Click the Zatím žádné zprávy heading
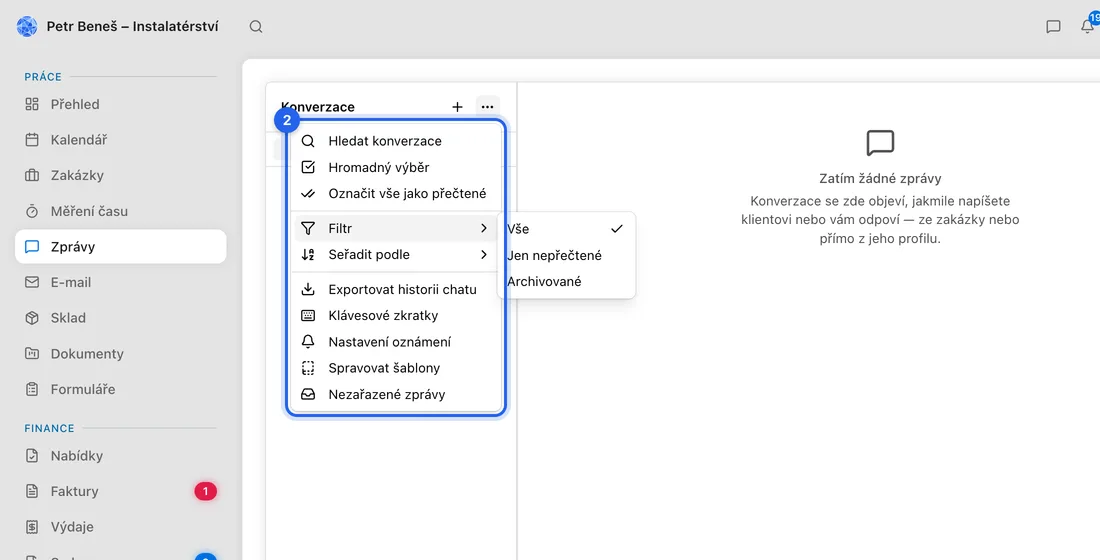The height and width of the screenshot is (560, 1100). click(x=880, y=178)
